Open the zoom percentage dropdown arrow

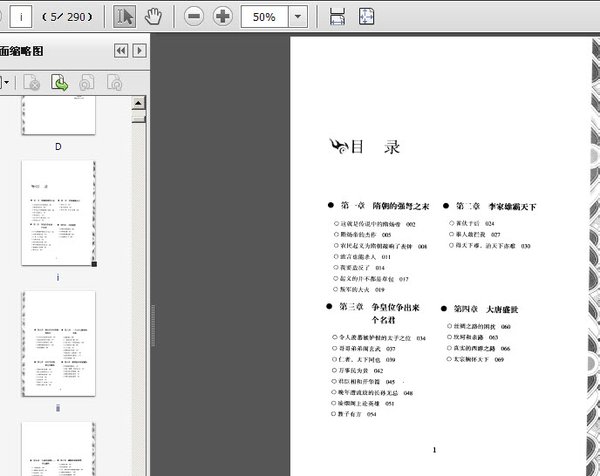tap(298, 16)
